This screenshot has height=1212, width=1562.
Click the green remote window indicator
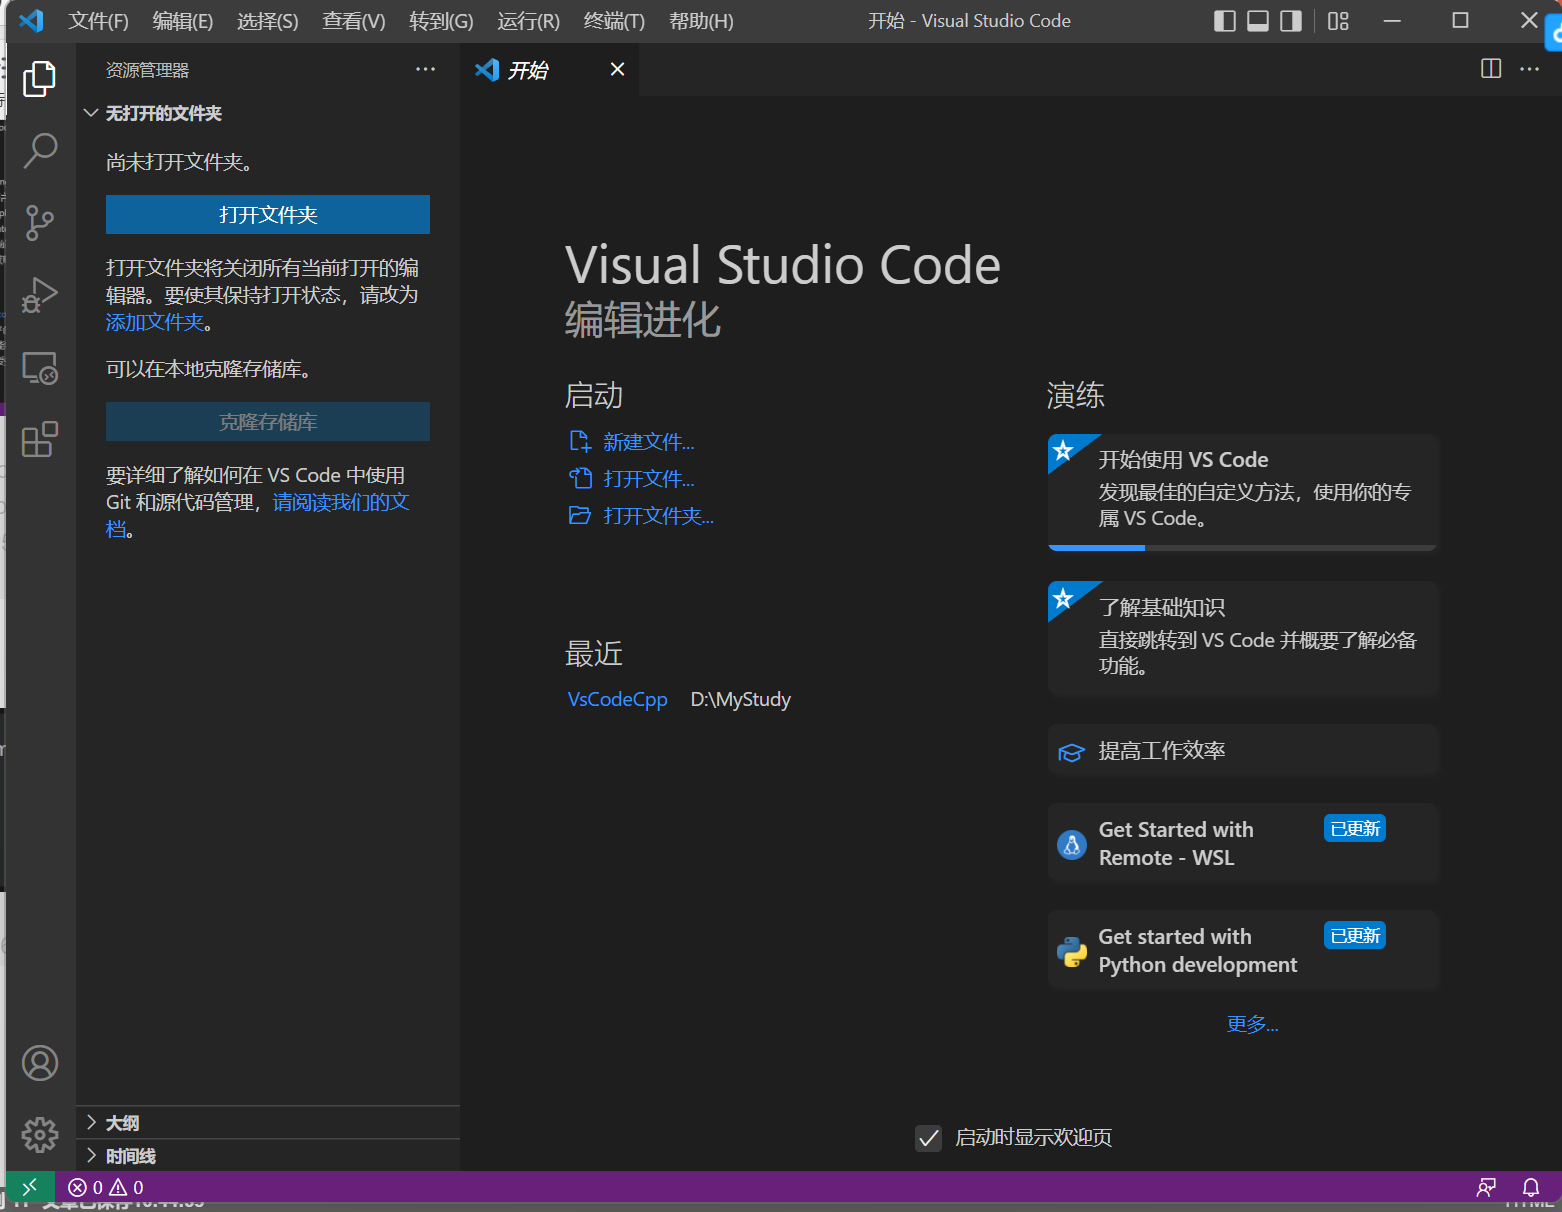[x=29, y=1187]
